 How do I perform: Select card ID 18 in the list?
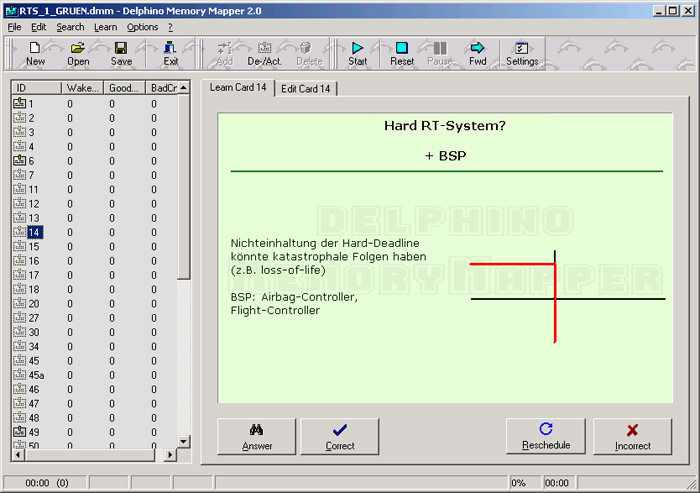coord(33,289)
